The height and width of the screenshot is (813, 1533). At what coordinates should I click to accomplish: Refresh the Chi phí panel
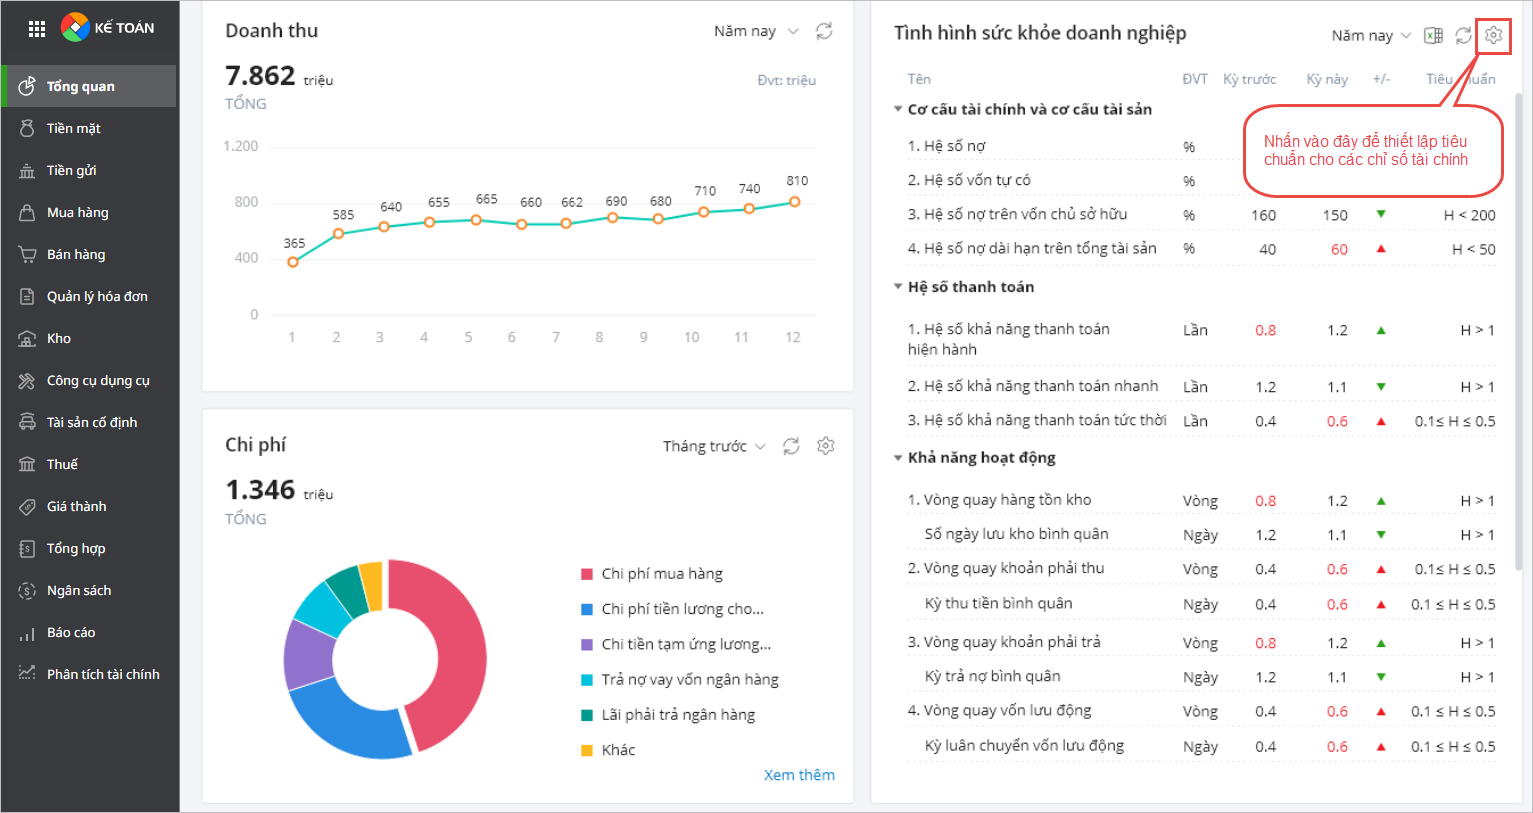tap(791, 446)
